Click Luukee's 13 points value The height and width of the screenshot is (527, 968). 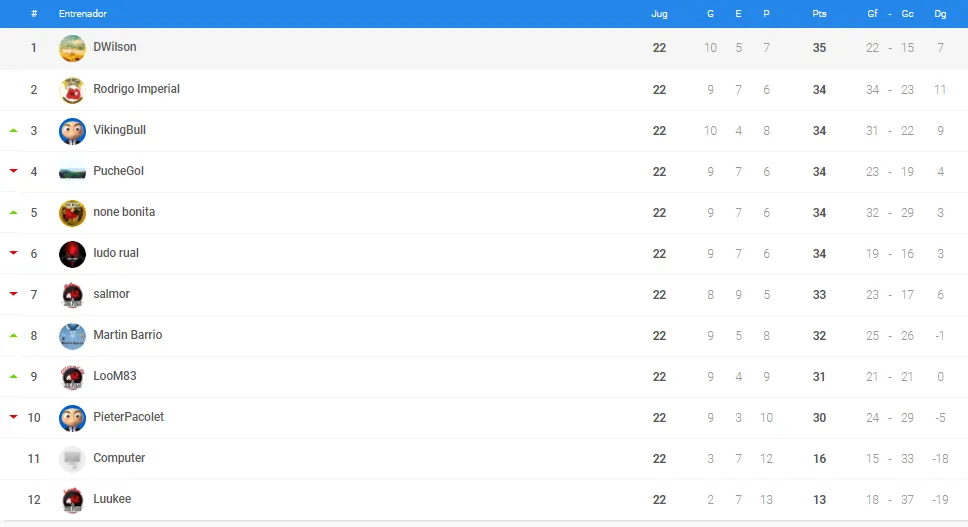point(819,500)
